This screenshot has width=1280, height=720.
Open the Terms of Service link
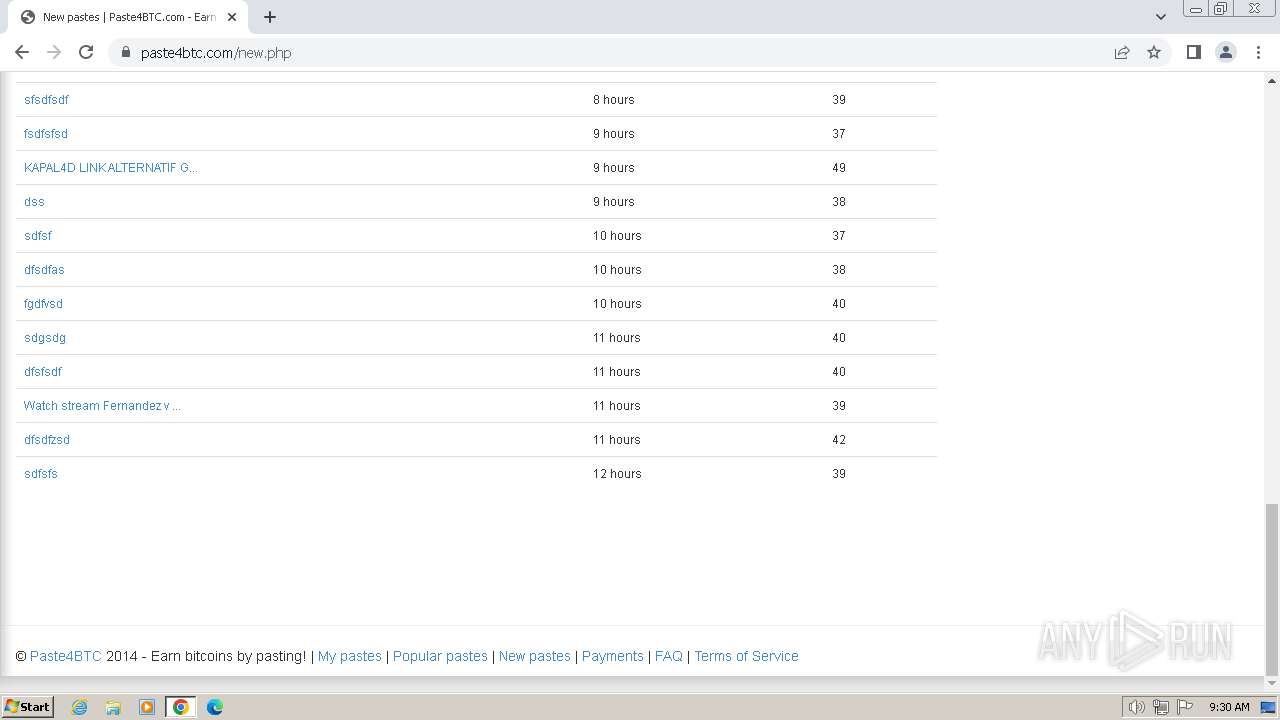click(x=746, y=656)
